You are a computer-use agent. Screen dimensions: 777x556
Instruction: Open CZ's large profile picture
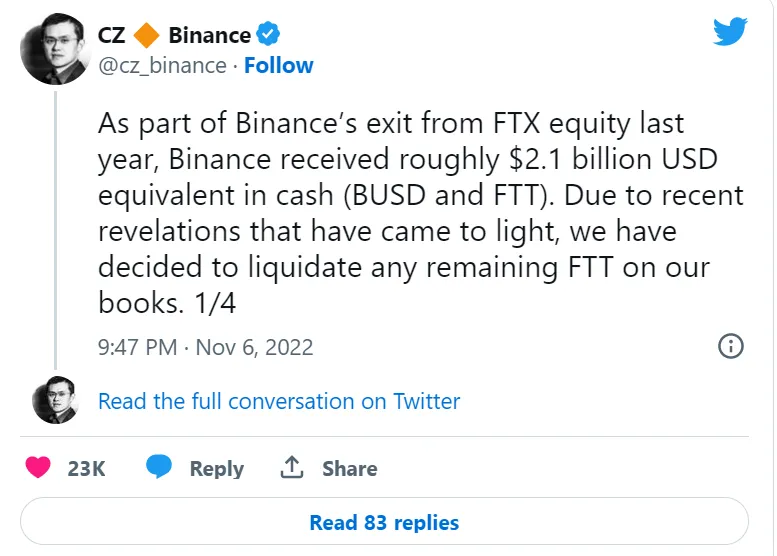(x=55, y=49)
